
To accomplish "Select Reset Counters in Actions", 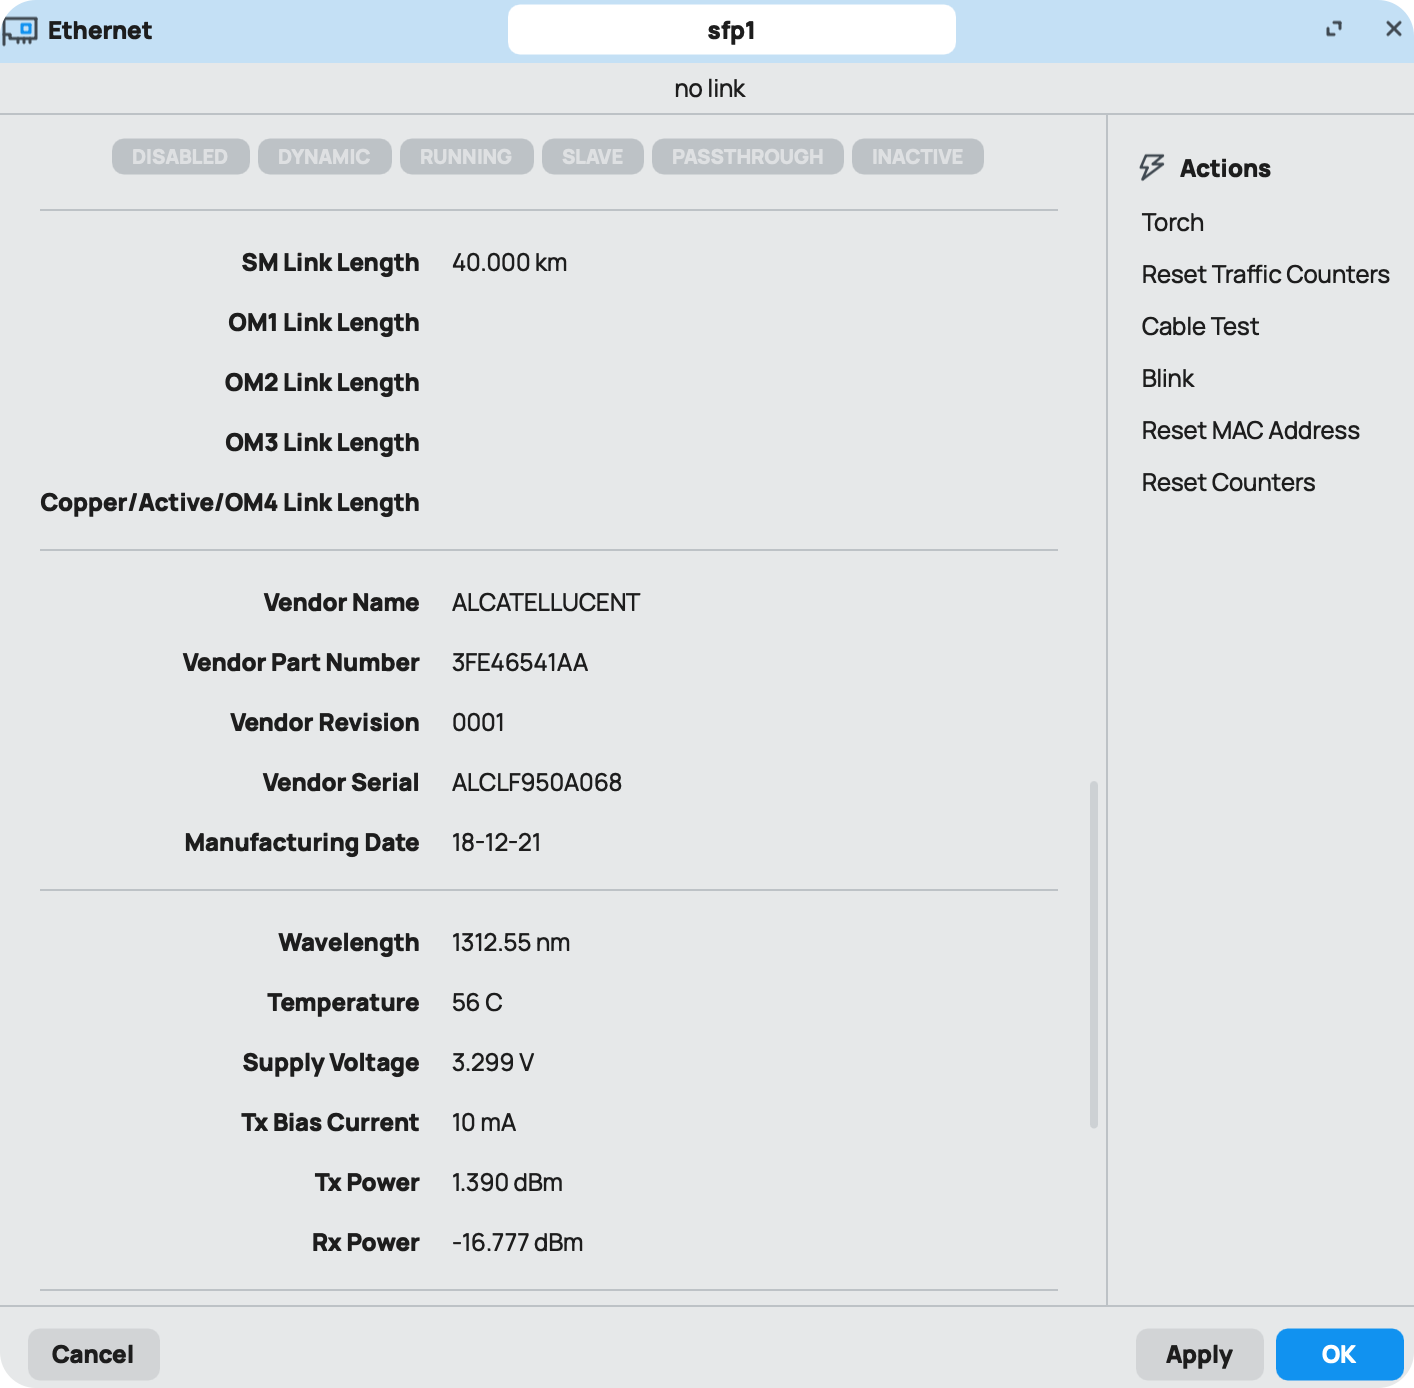I will pos(1228,482).
